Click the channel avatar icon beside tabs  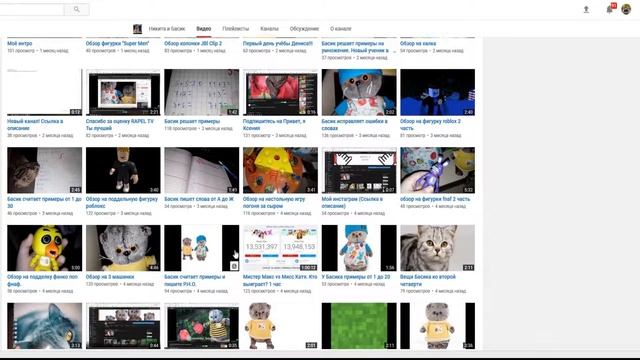[x=138, y=29]
